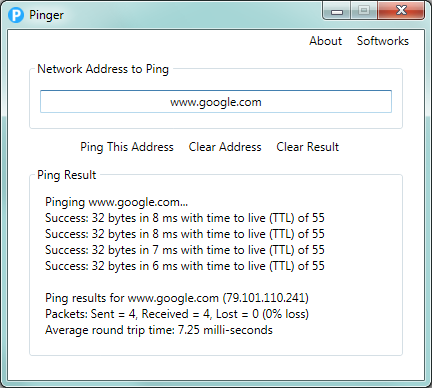Viewport: 432px width, 388px height.
Task: Click the Pinger app icon in title bar
Action: coord(16,15)
